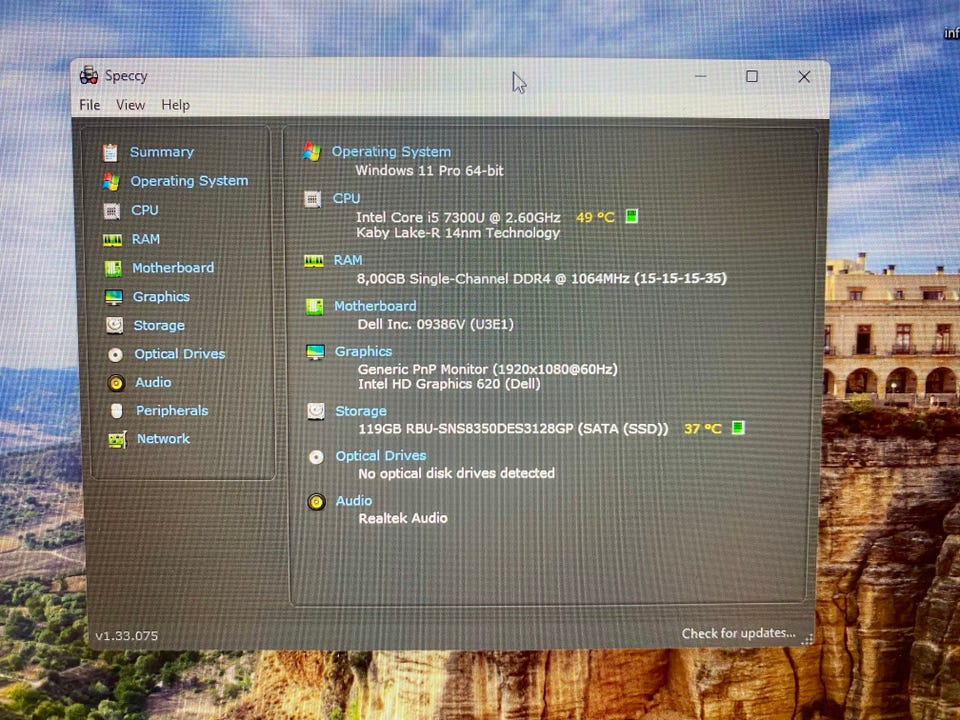Click the Graphics monitor icon in sidebar

click(113, 297)
